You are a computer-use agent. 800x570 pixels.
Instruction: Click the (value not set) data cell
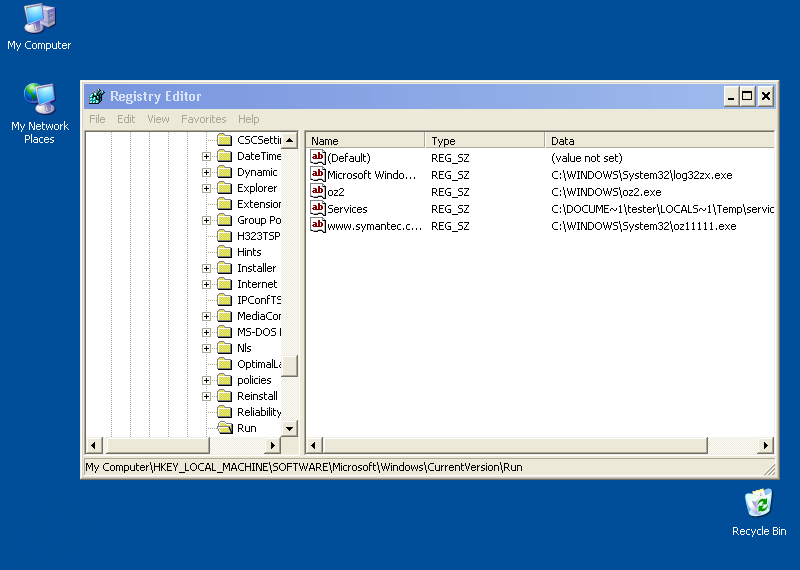pyautogui.click(x=587, y=158)
